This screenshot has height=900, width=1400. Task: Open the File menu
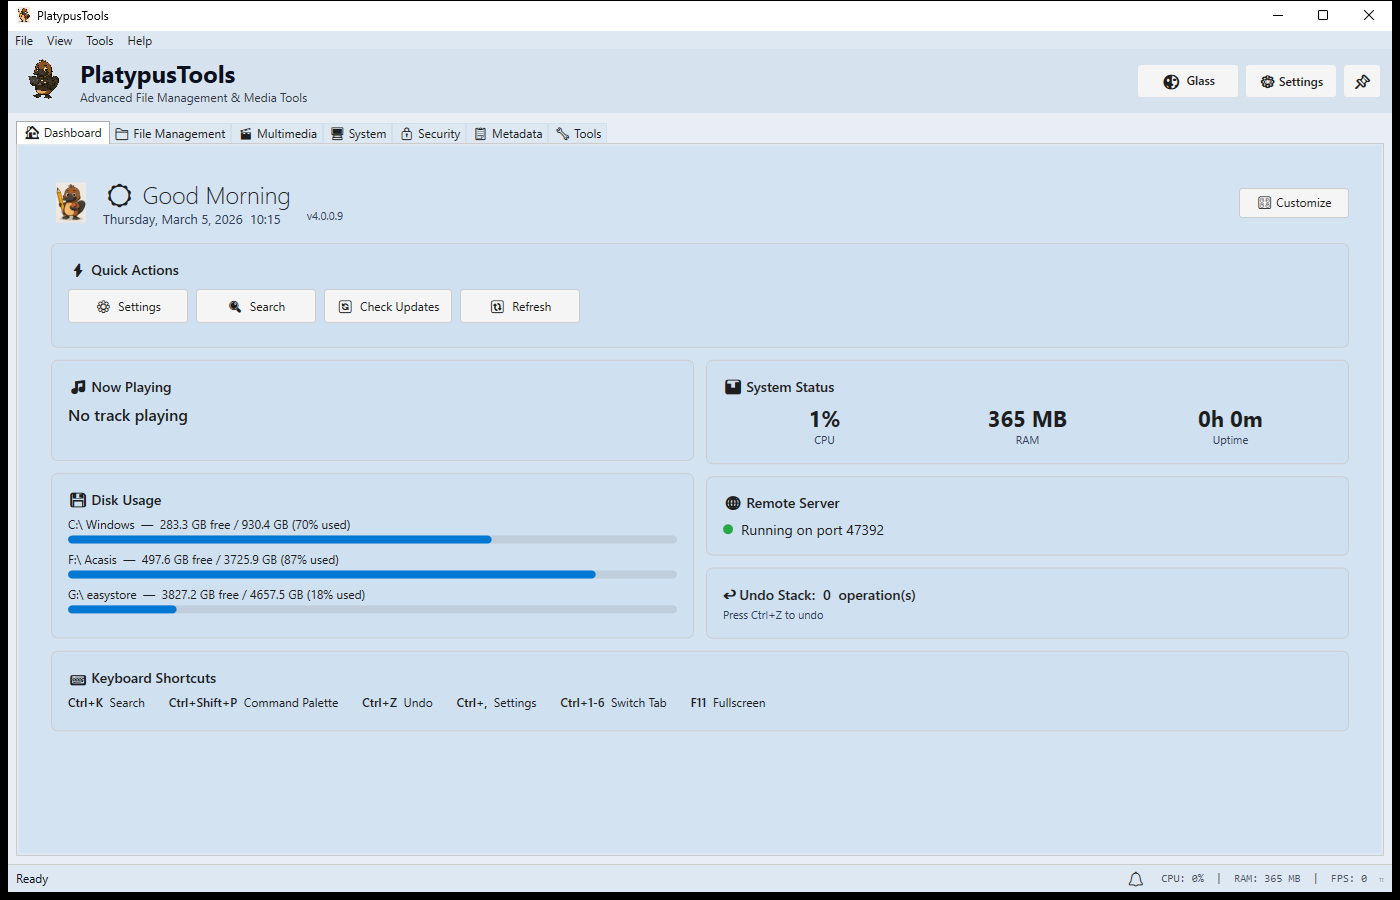pos(24,41)
